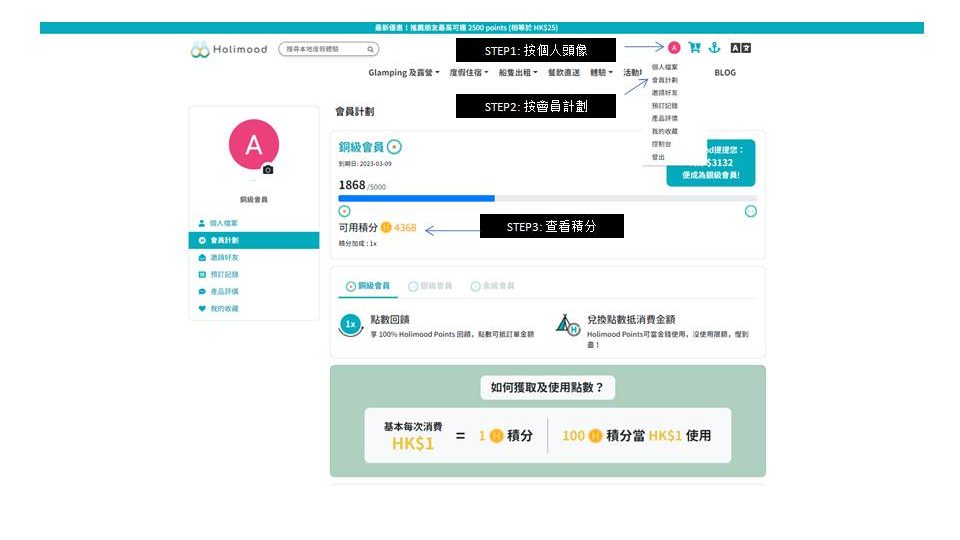The width and height of the screenshot is (960, 540).
Task: Open 預訂記錄 in the left sidebar
Action: tap(224, 274)
